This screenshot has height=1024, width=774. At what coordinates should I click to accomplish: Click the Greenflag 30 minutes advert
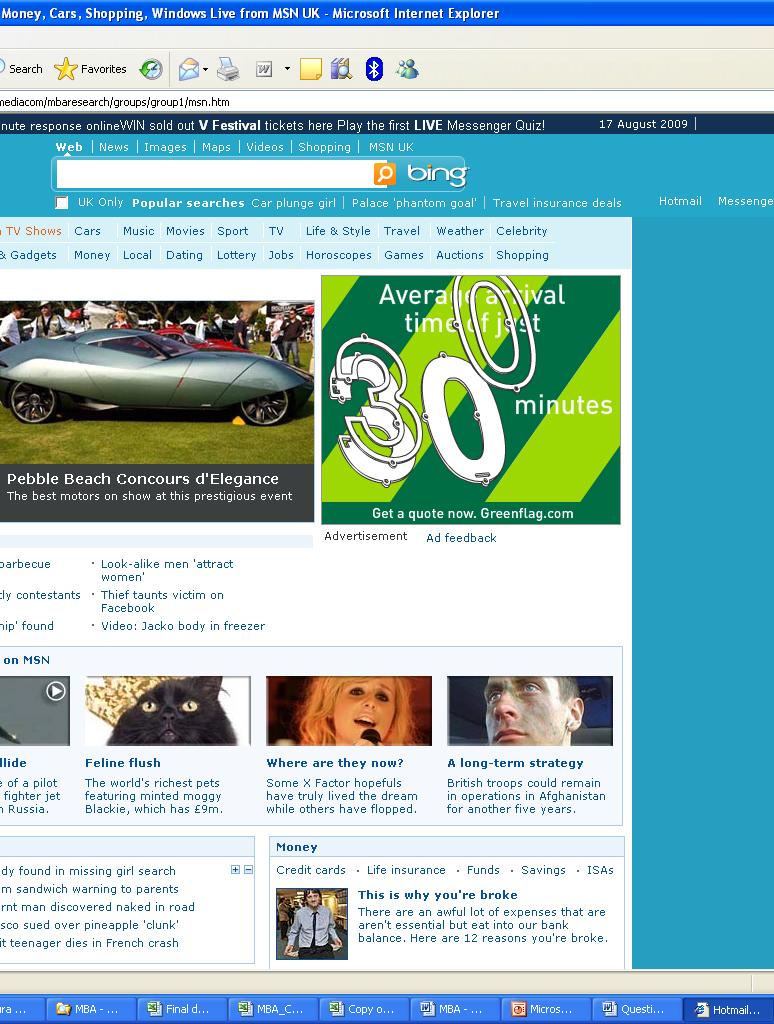471,400
